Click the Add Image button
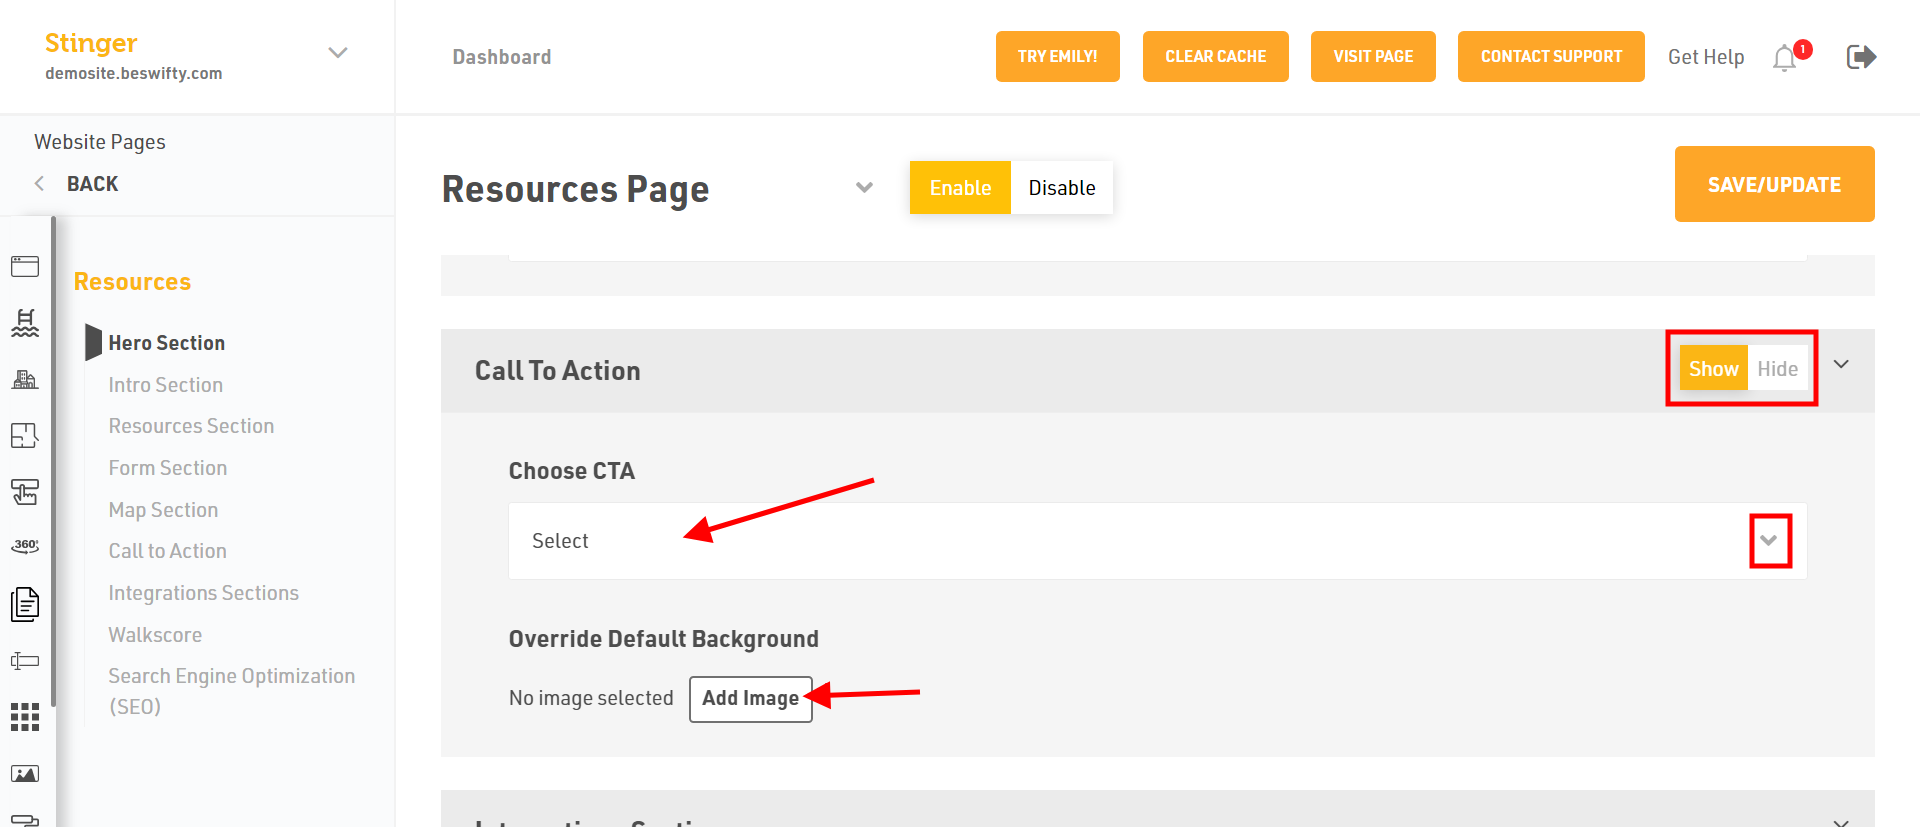The image size is (1920, 827). (x=751, y=699)
